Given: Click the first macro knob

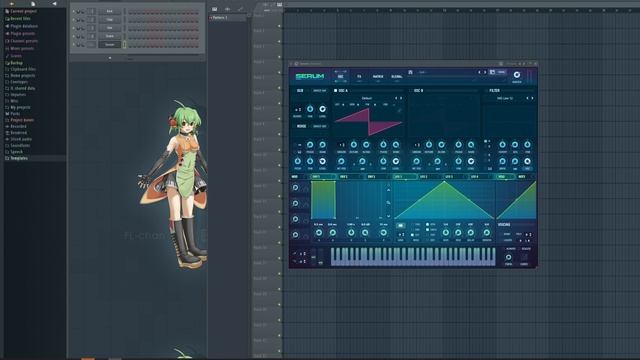Looking at the screenshot, I should 296,188.
